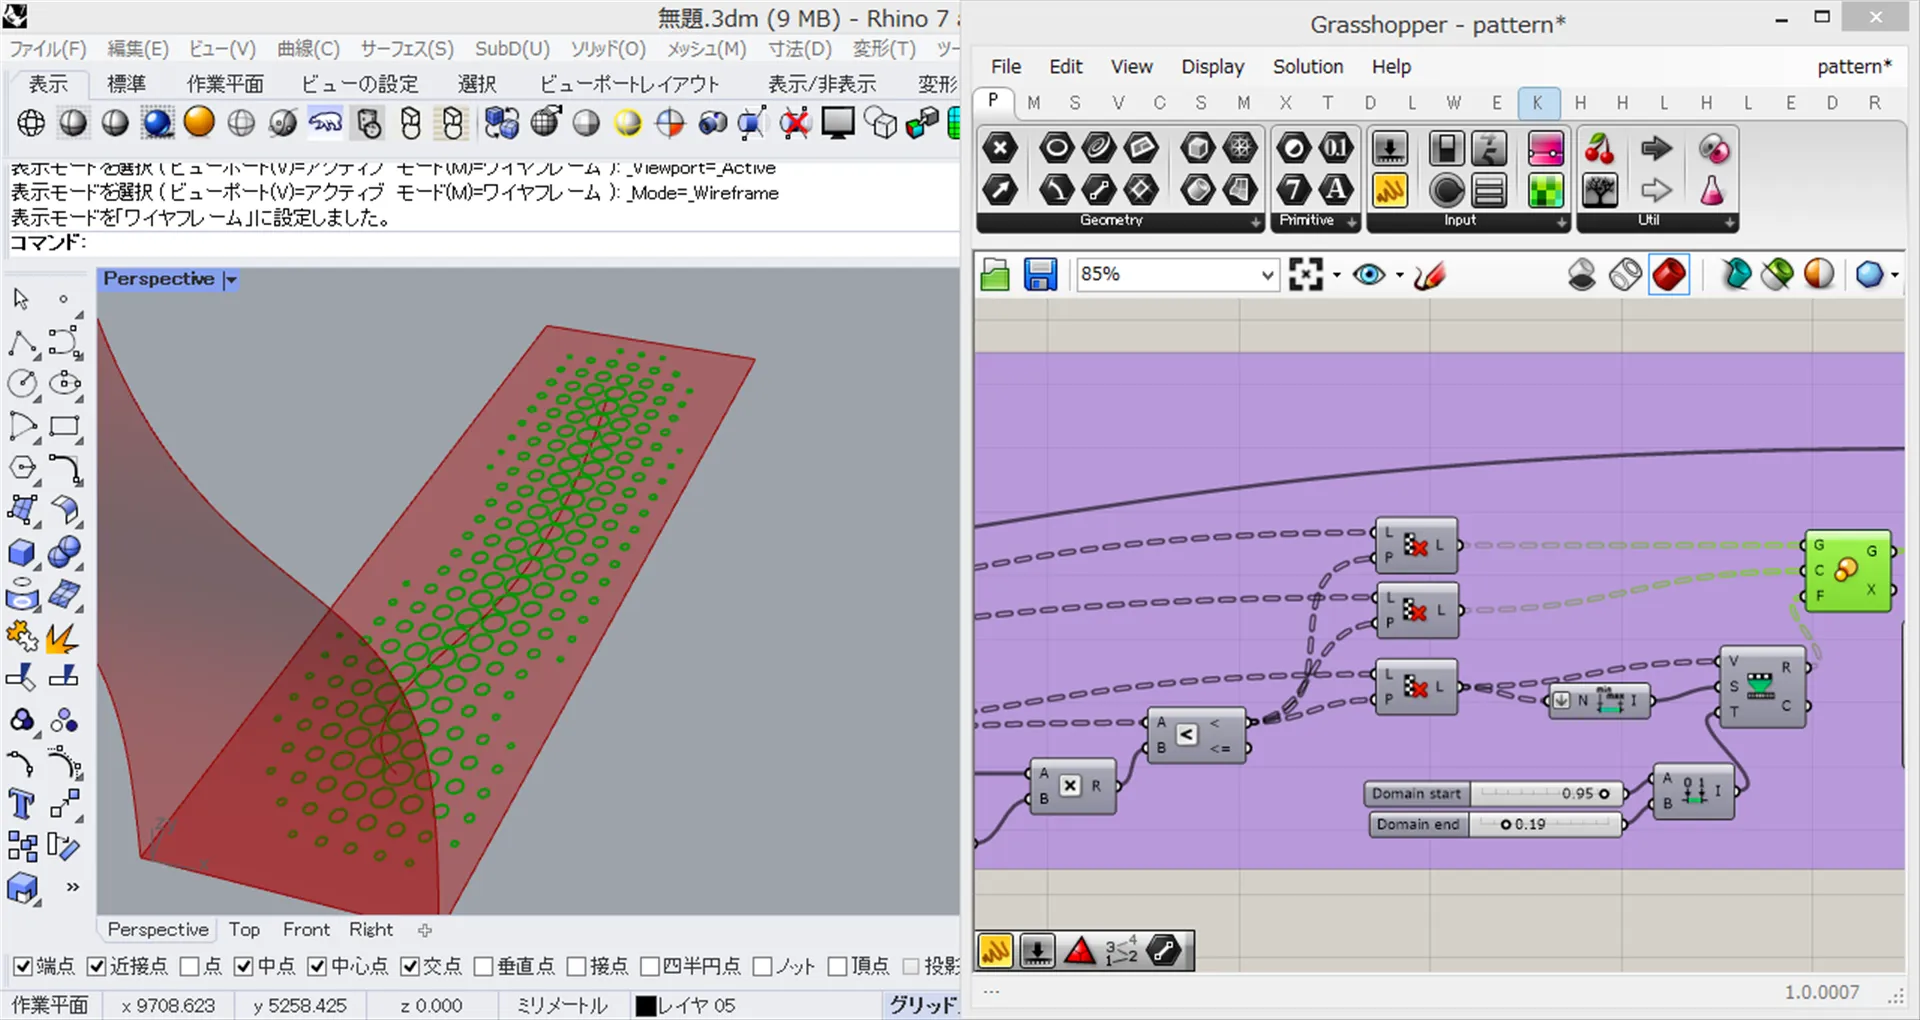Expand the Geometry panel with its plus arrow
This screenshot has height=1020, width=1920.
point(1256,222)
